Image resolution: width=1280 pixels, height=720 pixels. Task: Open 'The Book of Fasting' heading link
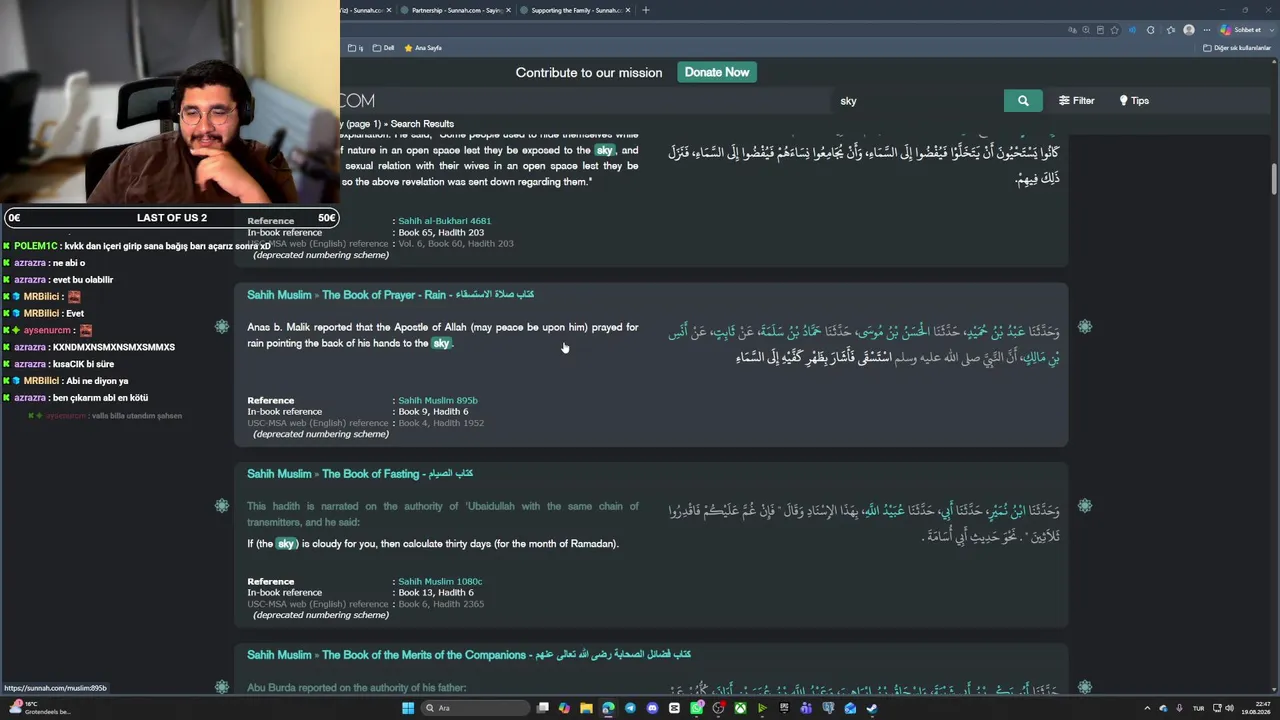tap(397, 474)
